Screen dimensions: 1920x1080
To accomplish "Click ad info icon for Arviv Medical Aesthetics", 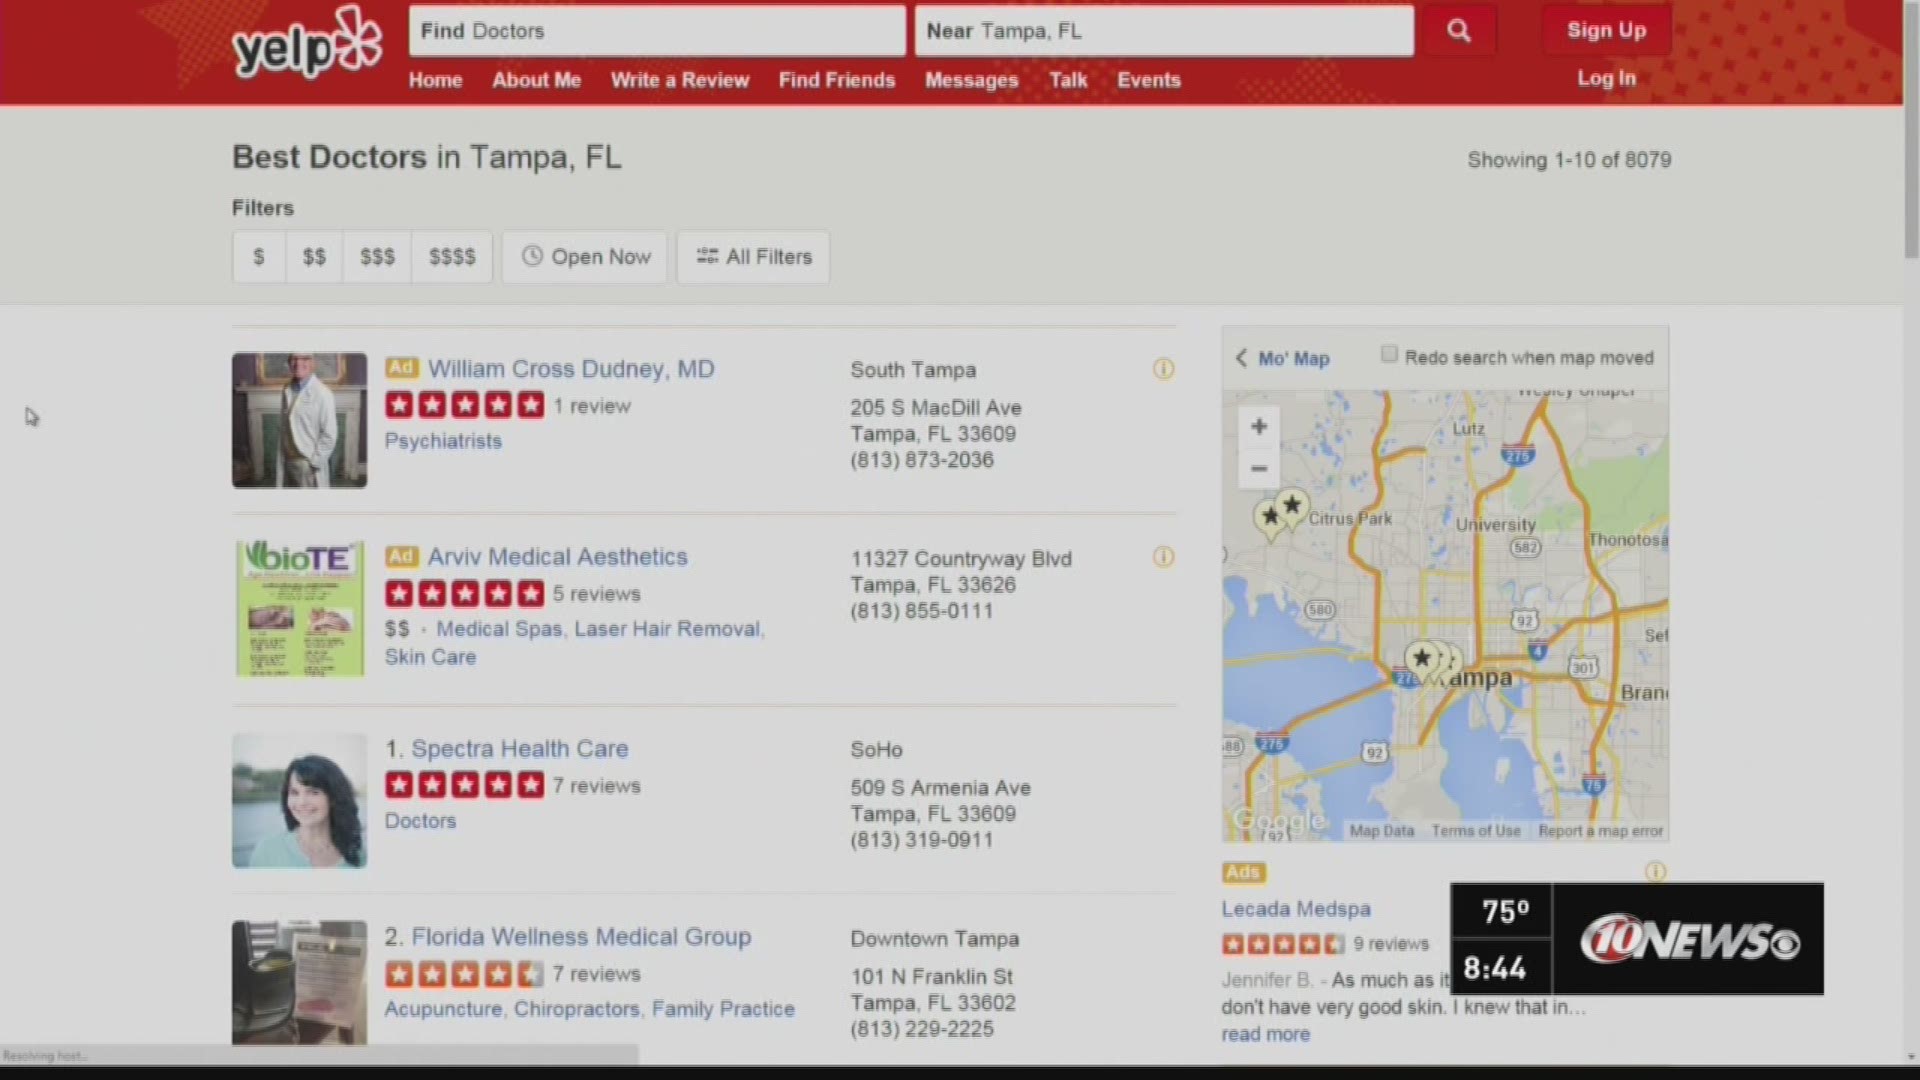I will (1163, 557).
